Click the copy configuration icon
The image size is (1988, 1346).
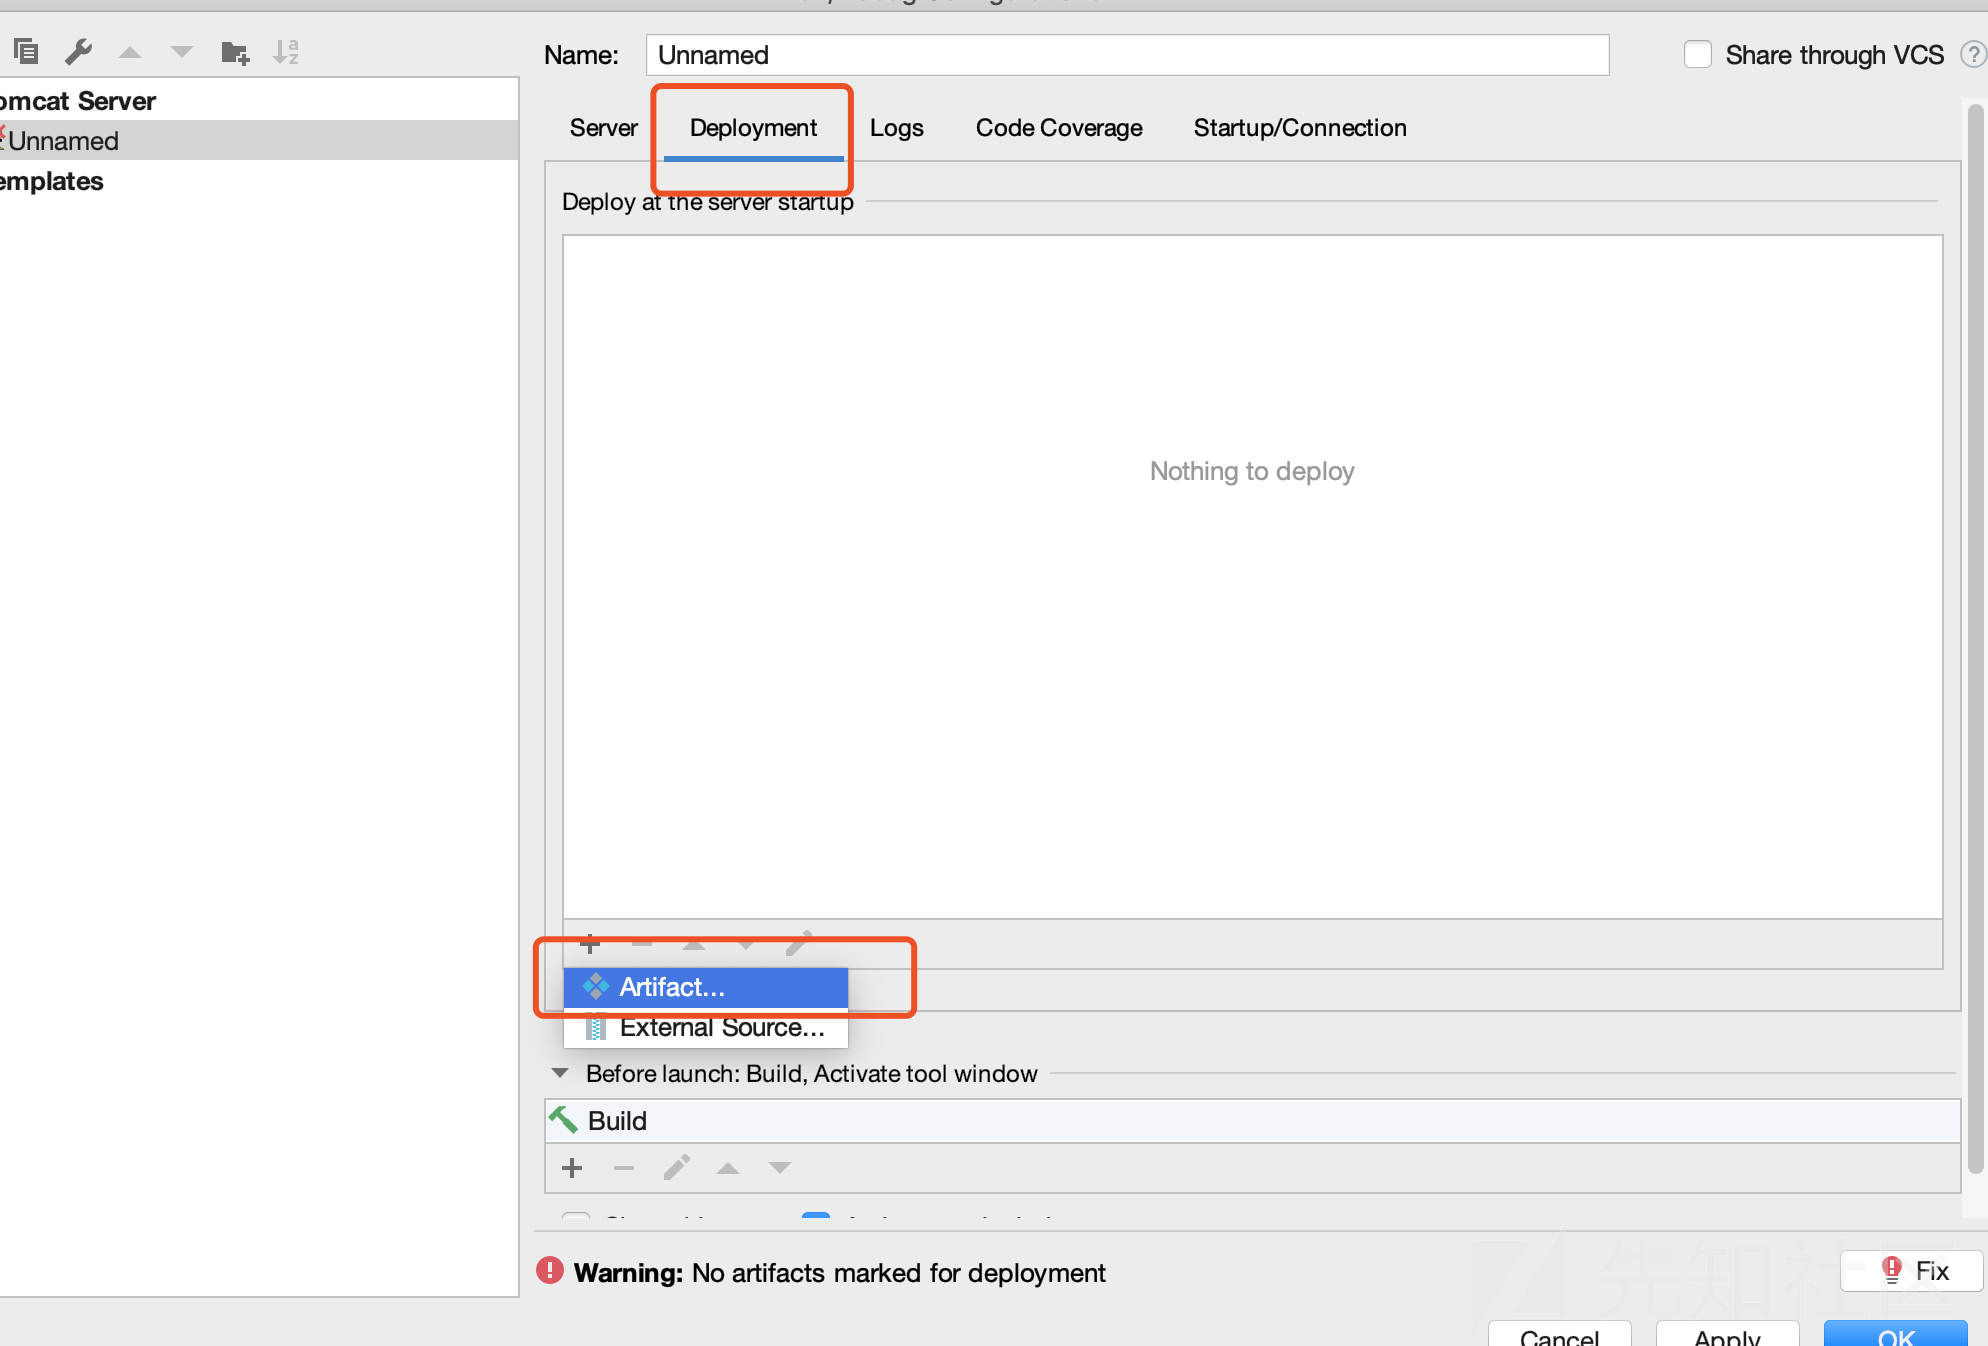pos(26,51)
